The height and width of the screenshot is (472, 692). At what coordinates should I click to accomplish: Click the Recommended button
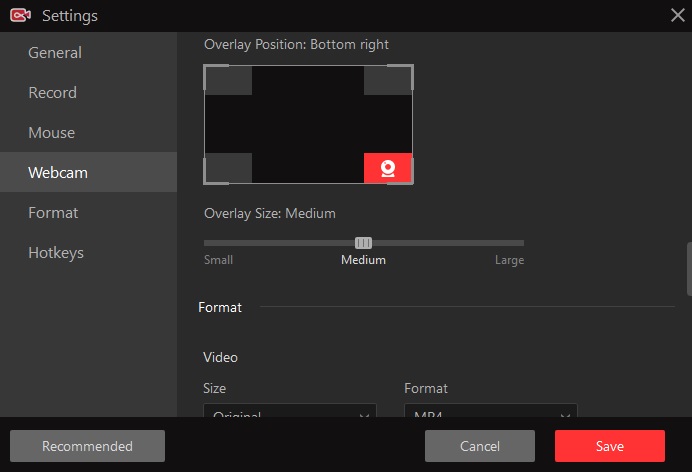(x=87, y=446)
